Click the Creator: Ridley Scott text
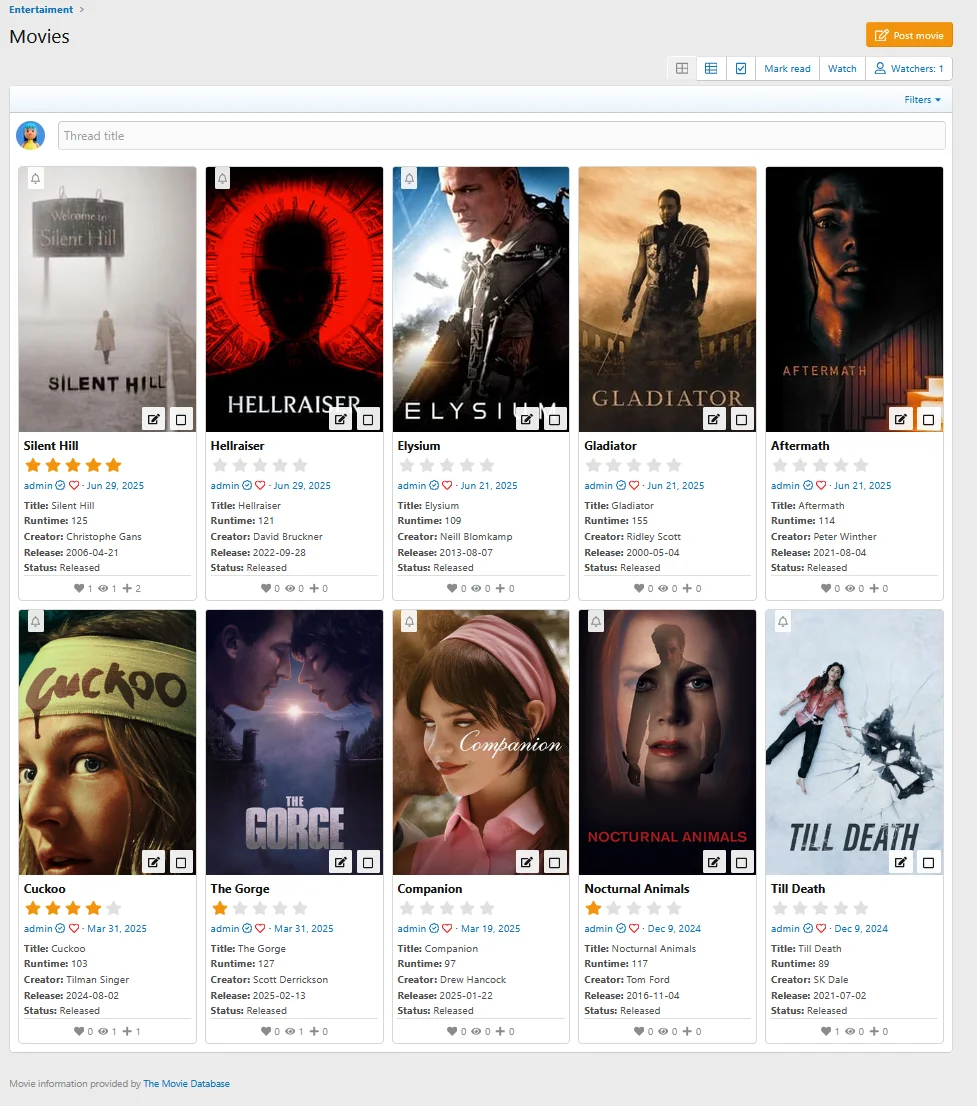This screenshot has width=977, height=1106. point(633,537)
